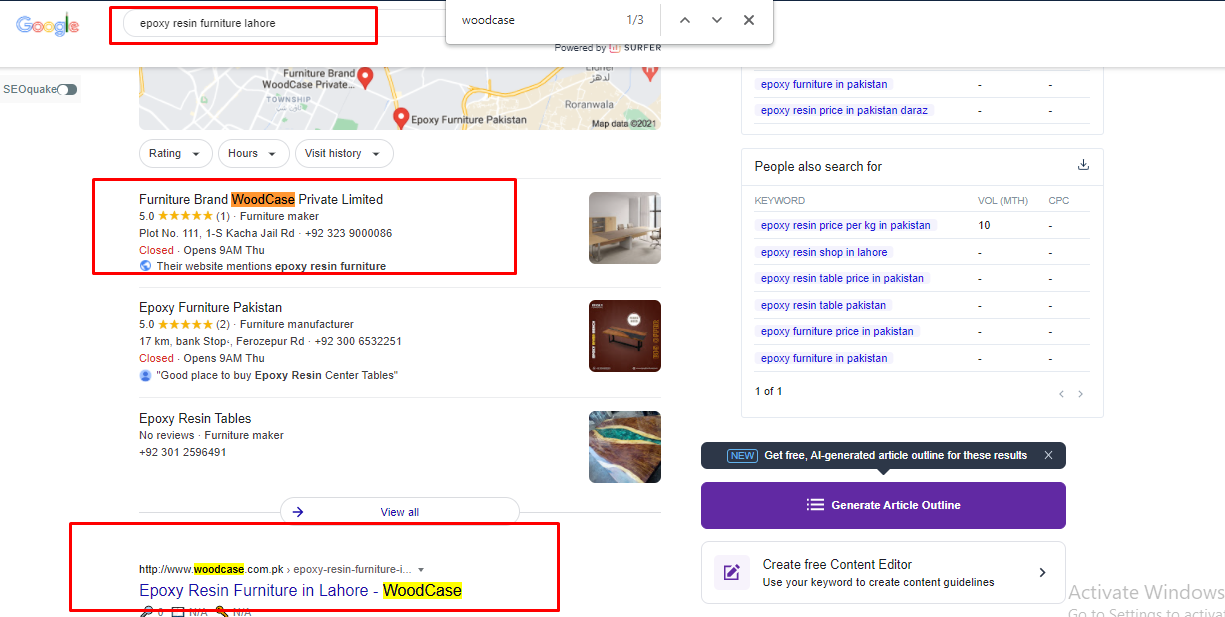
Task: Close the find-in-page bar
Action: (749, 20)
